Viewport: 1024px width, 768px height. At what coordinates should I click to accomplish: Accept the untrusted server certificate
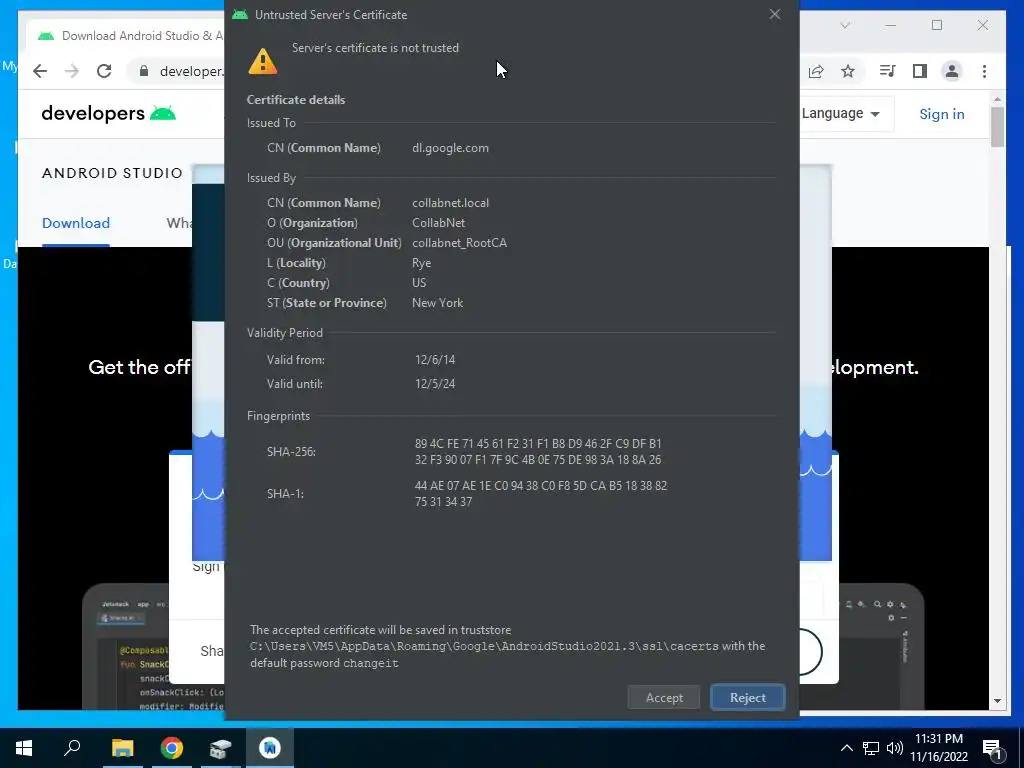click(664, 697)
